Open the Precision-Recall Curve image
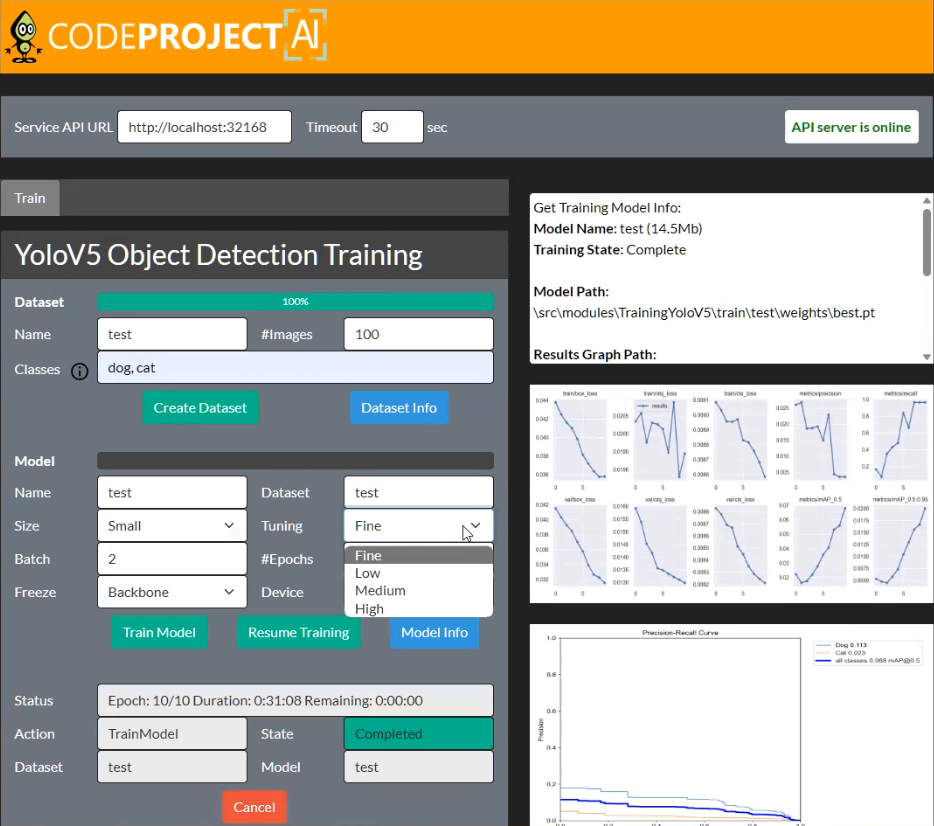Viewport: 934px width, 826px height. coord(731,725)
